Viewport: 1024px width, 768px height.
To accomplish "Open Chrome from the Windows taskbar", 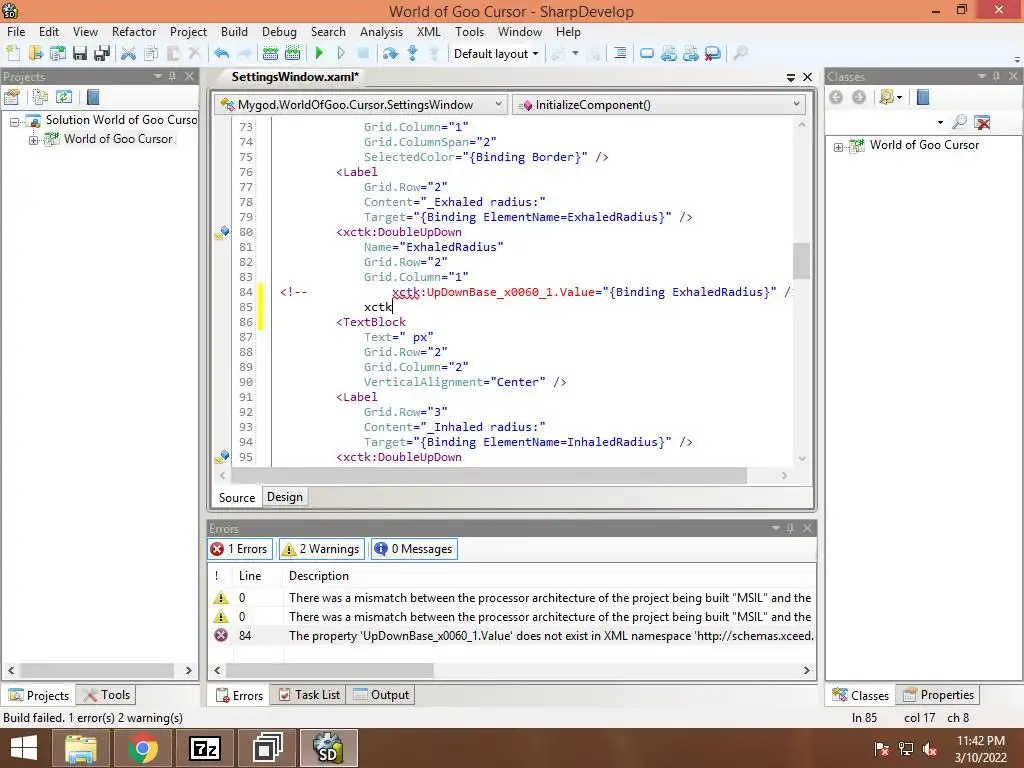I will click(142, 748).
